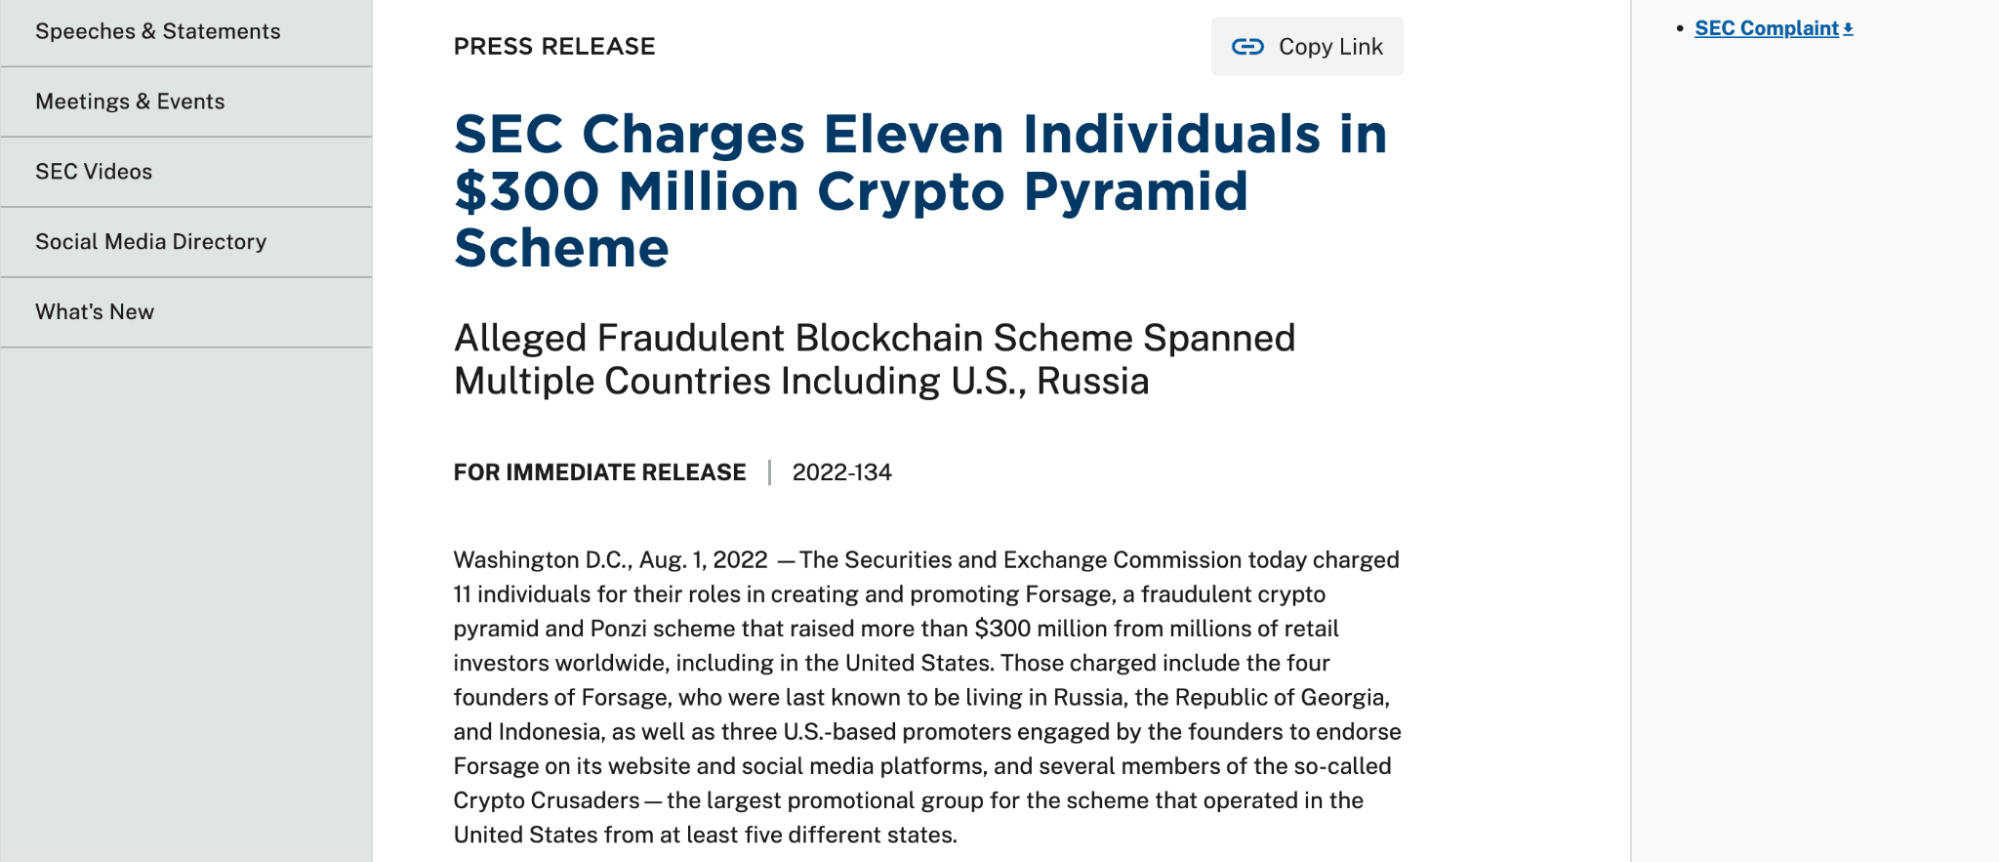This screenshot has width=1999, height=862.
Task: Click the PRESS RELEASE label above the headline
Action: (554, 47)
